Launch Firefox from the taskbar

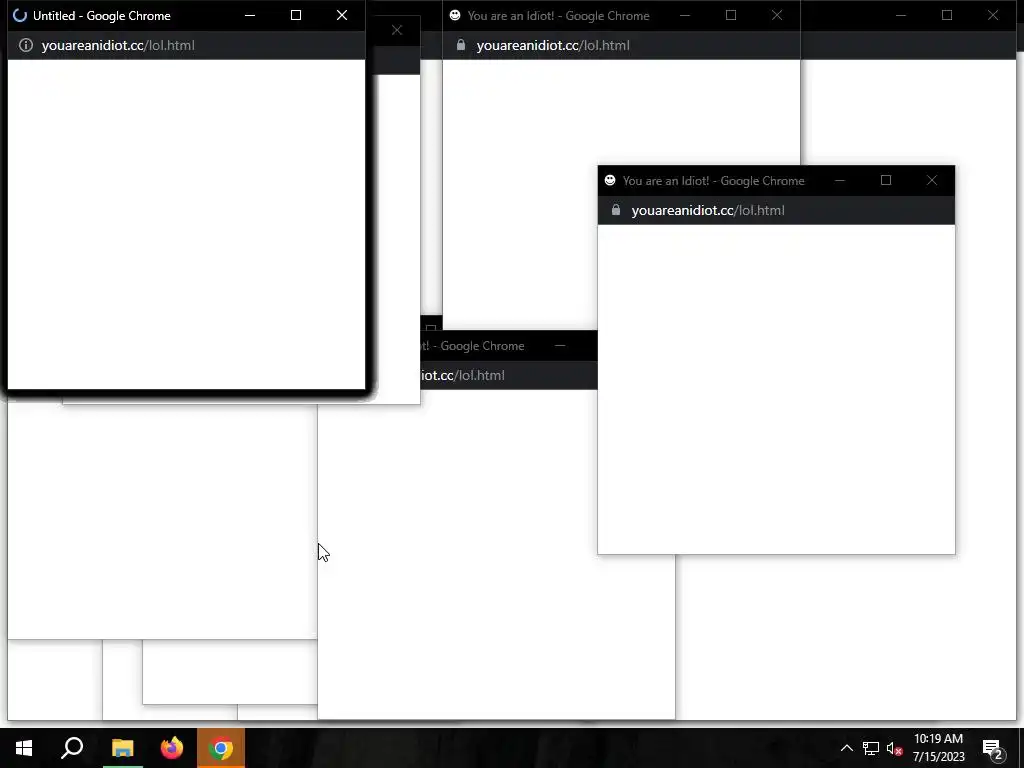coord(172,748)
